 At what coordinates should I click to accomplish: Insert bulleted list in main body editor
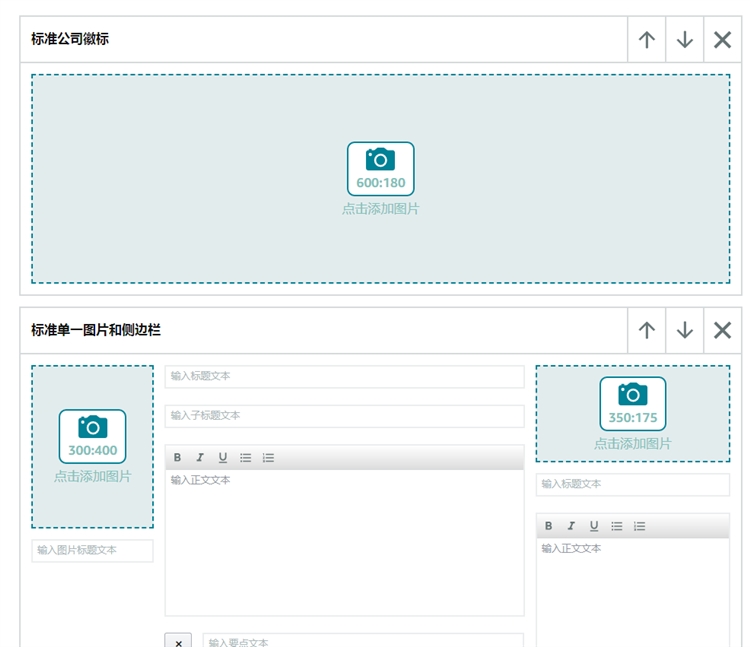[x=245, y=458]
